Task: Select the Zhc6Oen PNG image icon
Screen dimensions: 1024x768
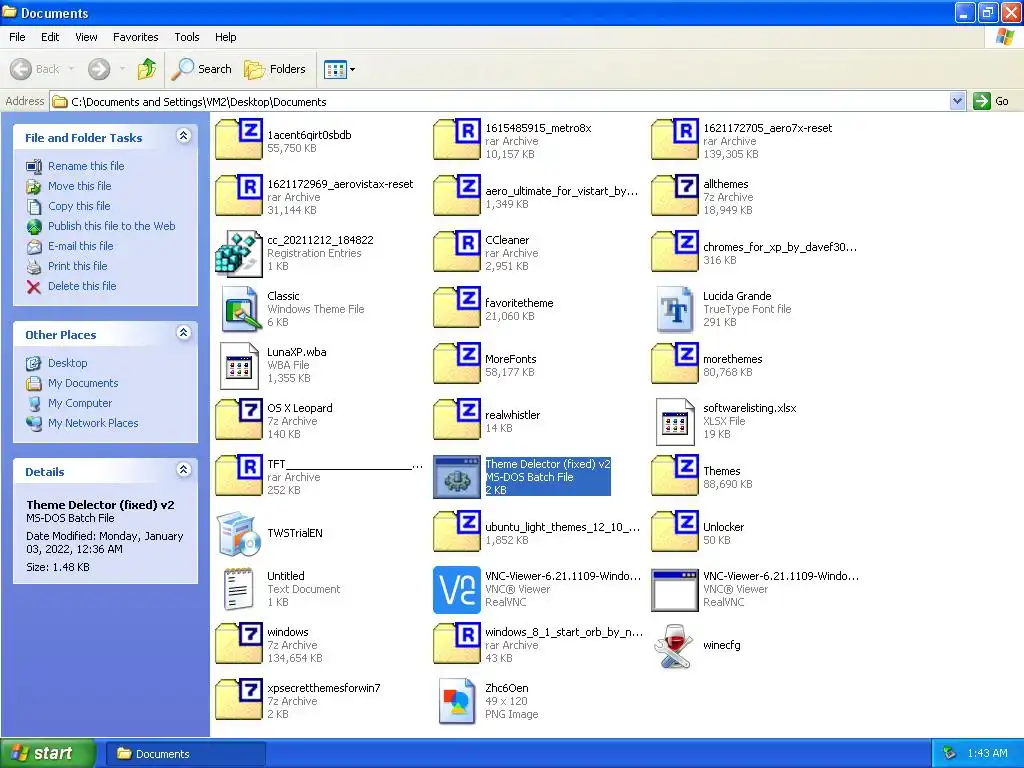Action: click(457, 701)
